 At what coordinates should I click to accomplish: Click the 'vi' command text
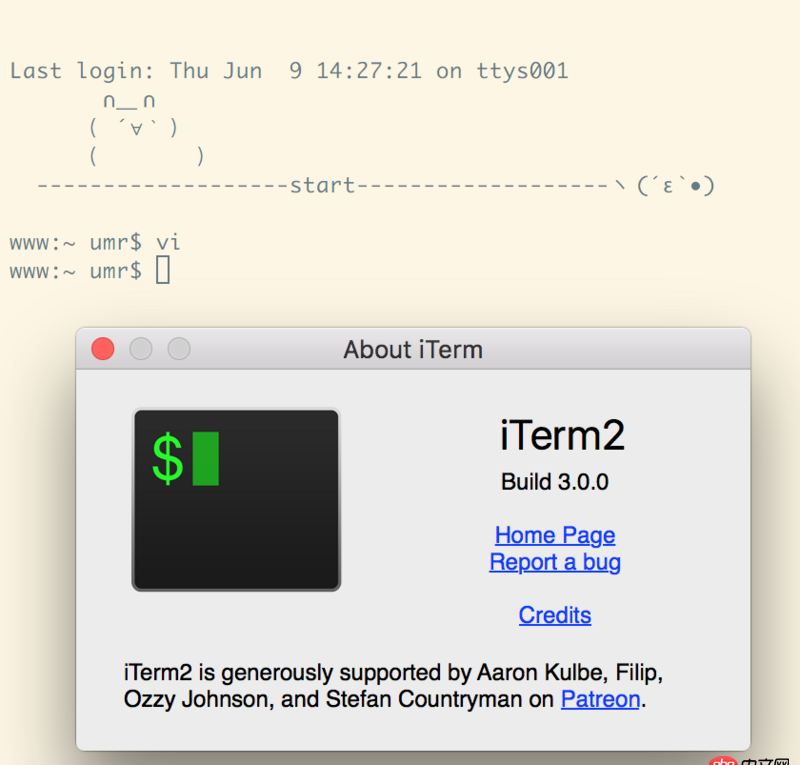coord(168,242)
